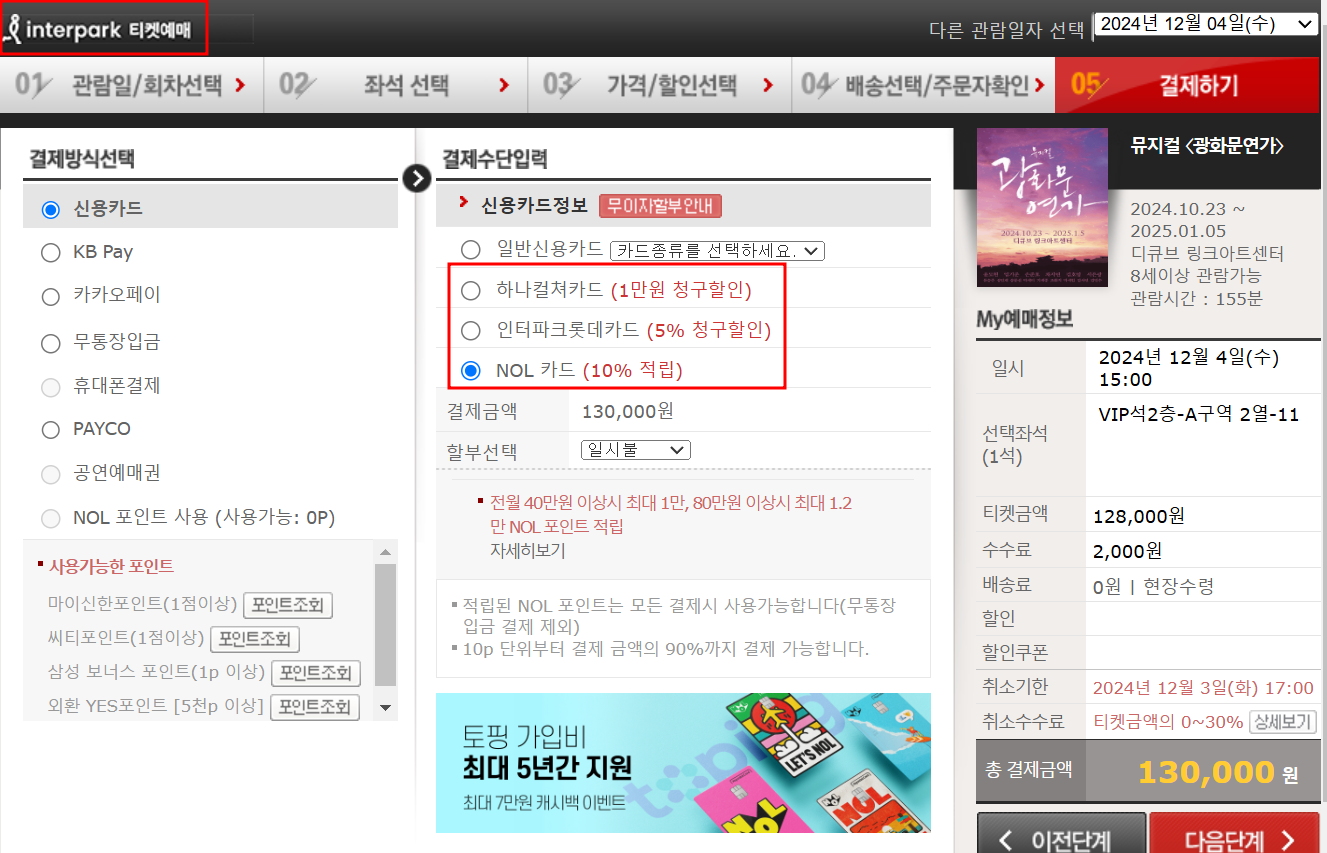Open the 다른 관람일자 date dropdown
The image size is (1327, 853).
pyautogui.click(x=1206, y=24)
